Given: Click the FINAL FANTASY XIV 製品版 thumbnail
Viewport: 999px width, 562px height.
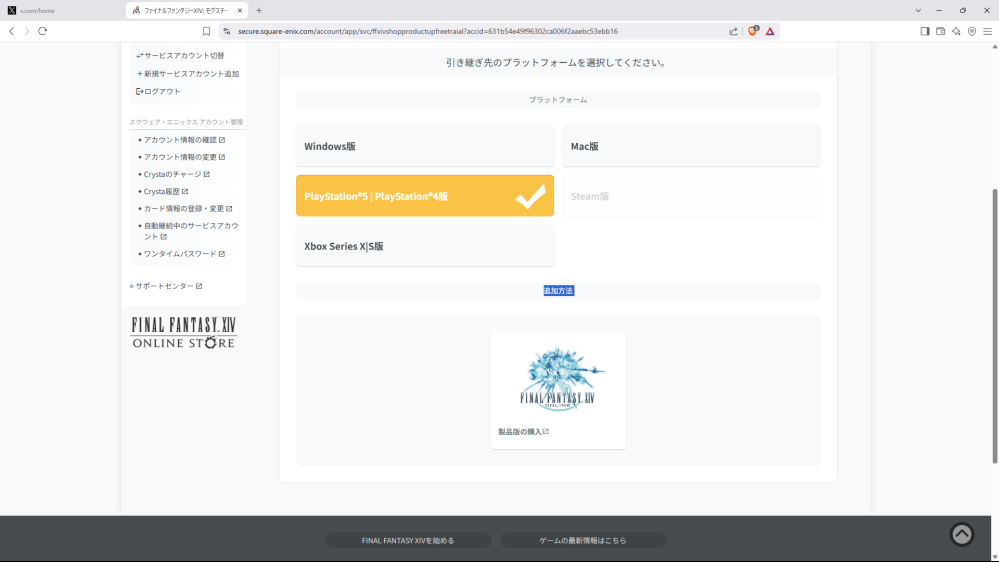Looking at the screenshot, I should click(x=558, y=379).
